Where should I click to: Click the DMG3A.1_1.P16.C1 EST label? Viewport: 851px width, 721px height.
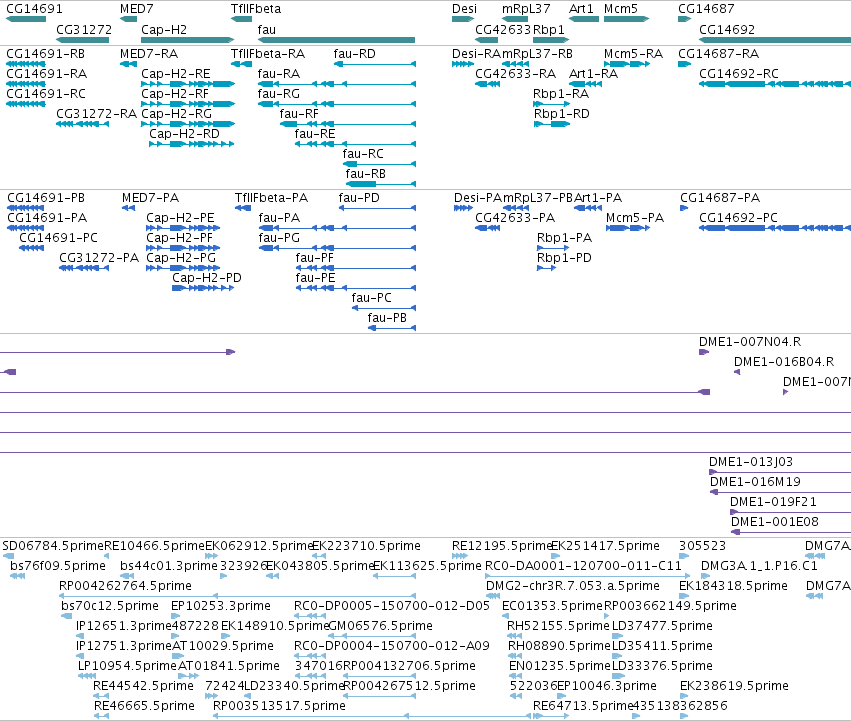point(759,566)
